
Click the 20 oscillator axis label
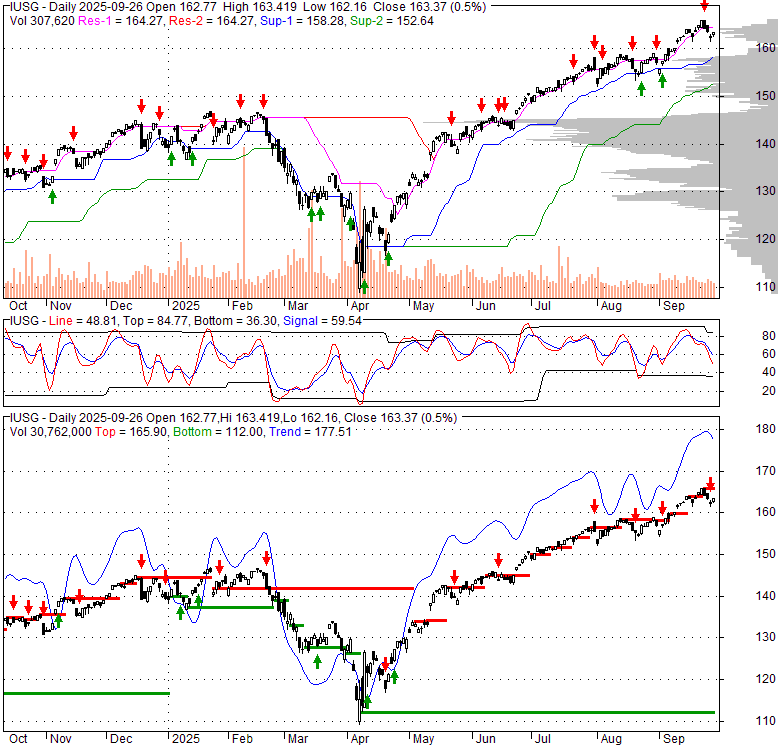[769, 391]
